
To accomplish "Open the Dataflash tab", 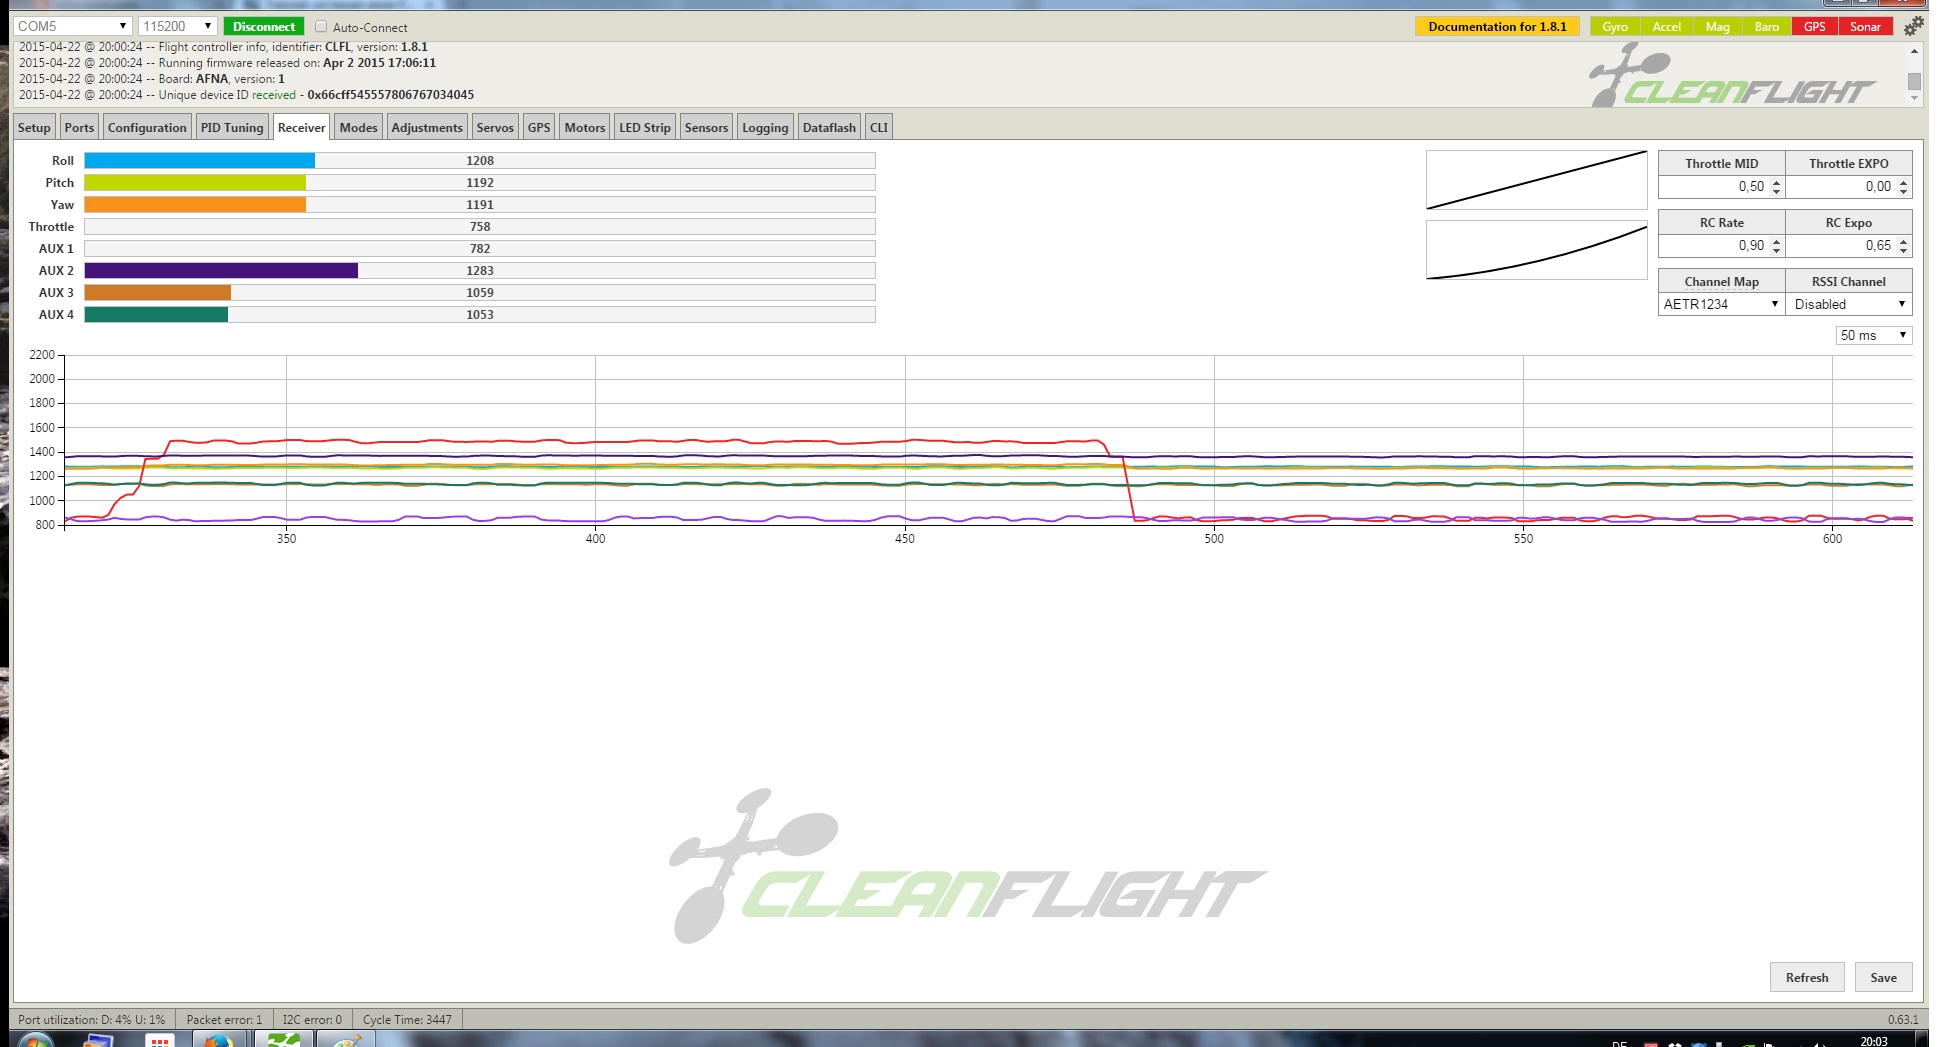I will (829, 127).
